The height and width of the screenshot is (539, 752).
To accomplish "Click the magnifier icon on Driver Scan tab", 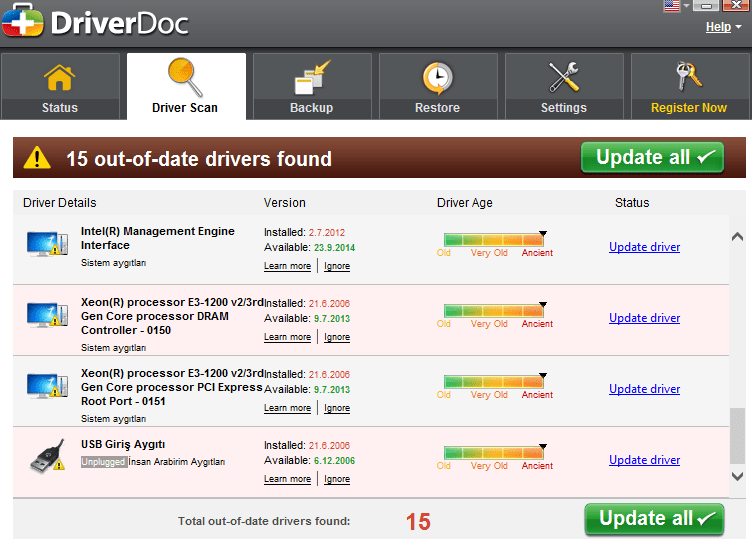I will pyautogui.click(x=185, y=77).
